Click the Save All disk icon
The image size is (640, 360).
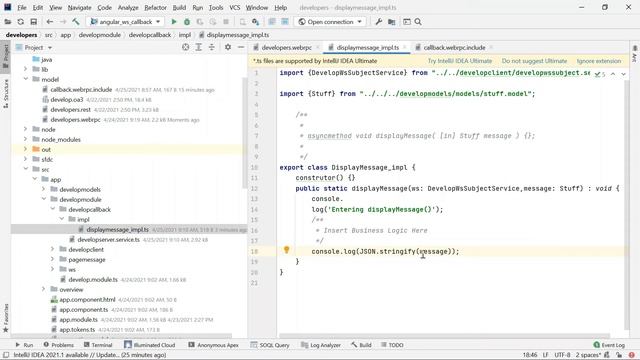click(33, 22)
